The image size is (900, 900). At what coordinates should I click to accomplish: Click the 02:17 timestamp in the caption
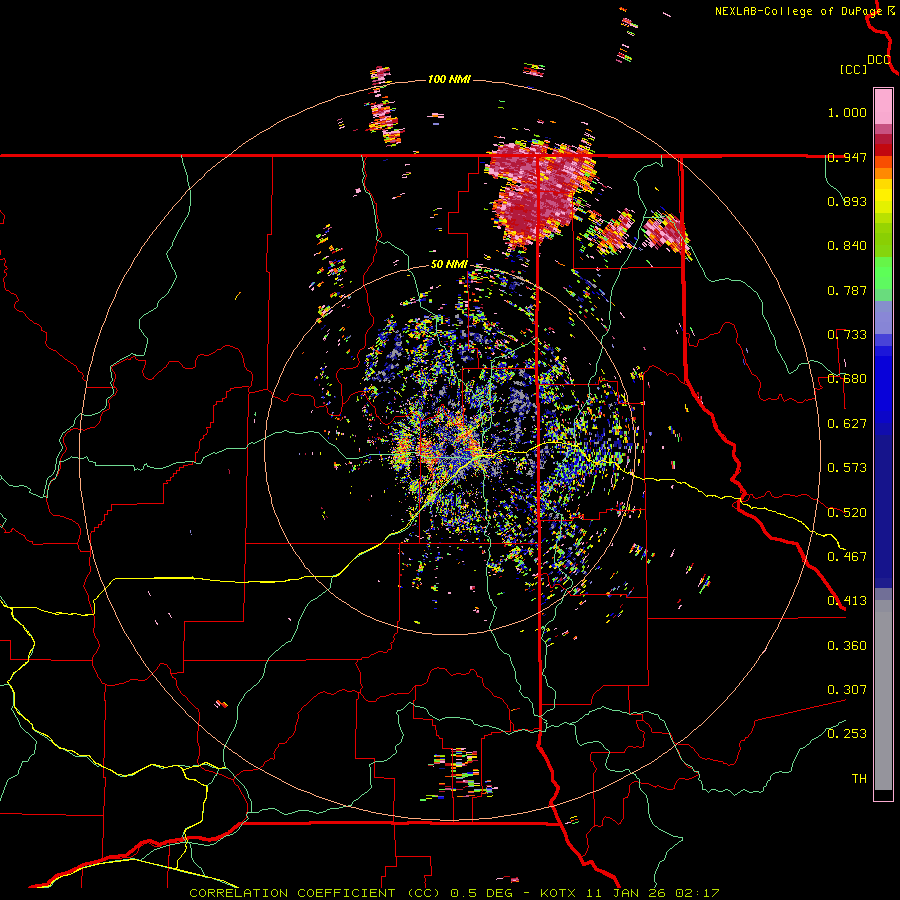pyautogui.click(x=697, y=893)
